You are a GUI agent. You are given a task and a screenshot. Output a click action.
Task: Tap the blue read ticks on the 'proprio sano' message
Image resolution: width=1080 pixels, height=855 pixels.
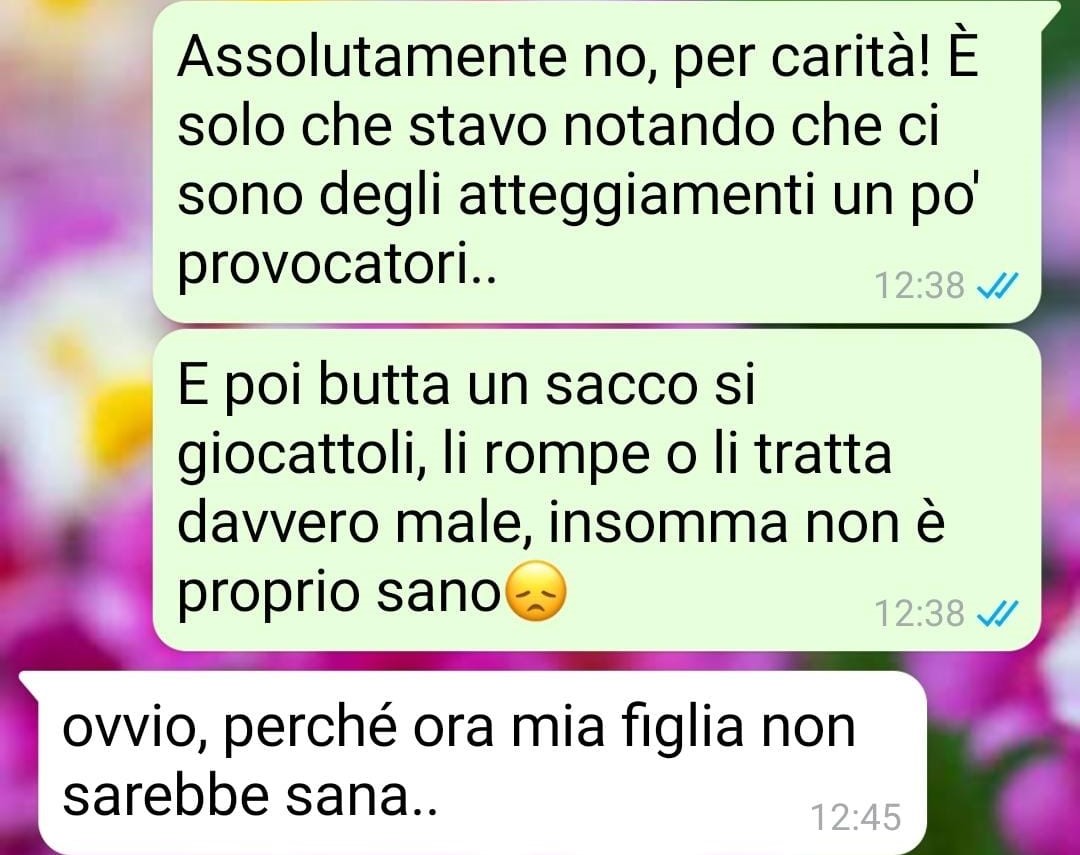pyautogui.click(x=998, y=612)
